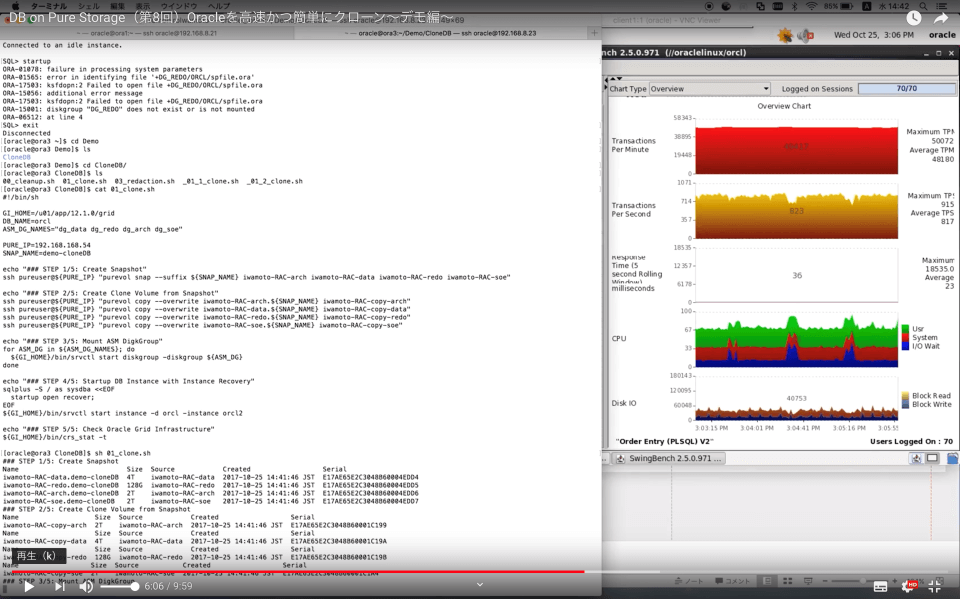
Task: Click the Wi-Fi status icon
Action: point(811,6)
